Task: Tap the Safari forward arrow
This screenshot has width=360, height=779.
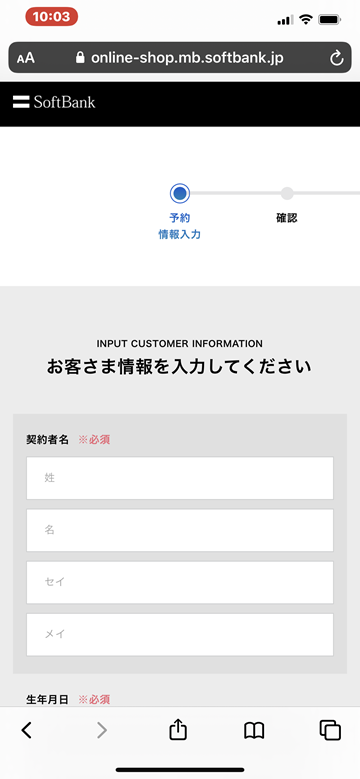Action: (x=102, y=730)
